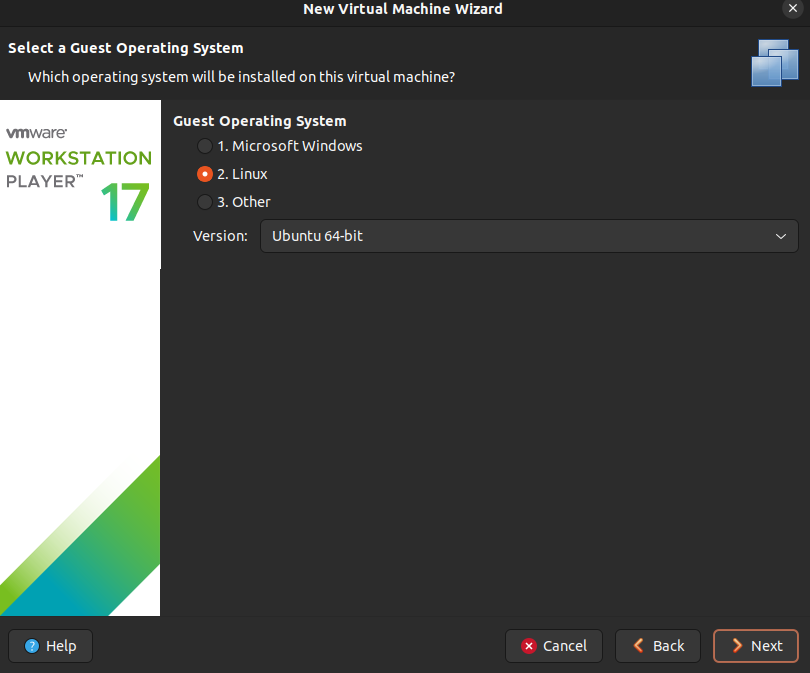Click 'Select a Guest Operating System' title
Image resolution: width=810 pixels, height=673 pixels.
[x=126, y=48]
